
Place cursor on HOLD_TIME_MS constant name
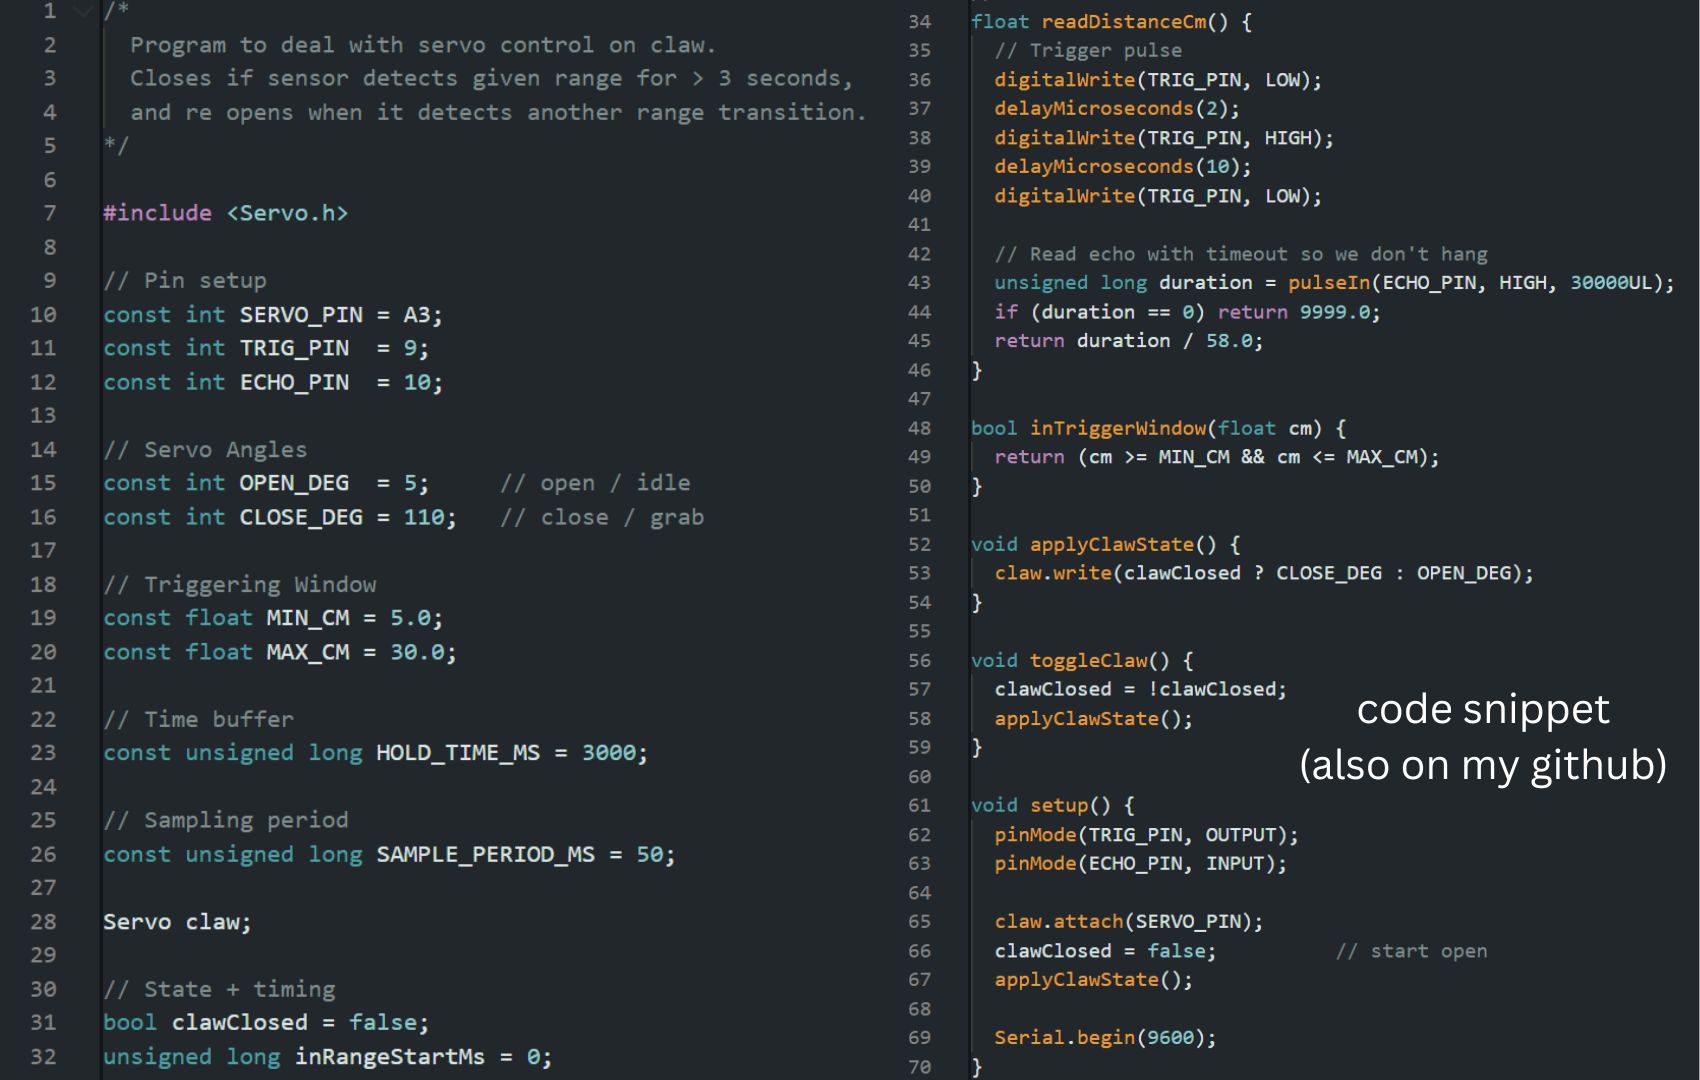[x=457, y=753]
